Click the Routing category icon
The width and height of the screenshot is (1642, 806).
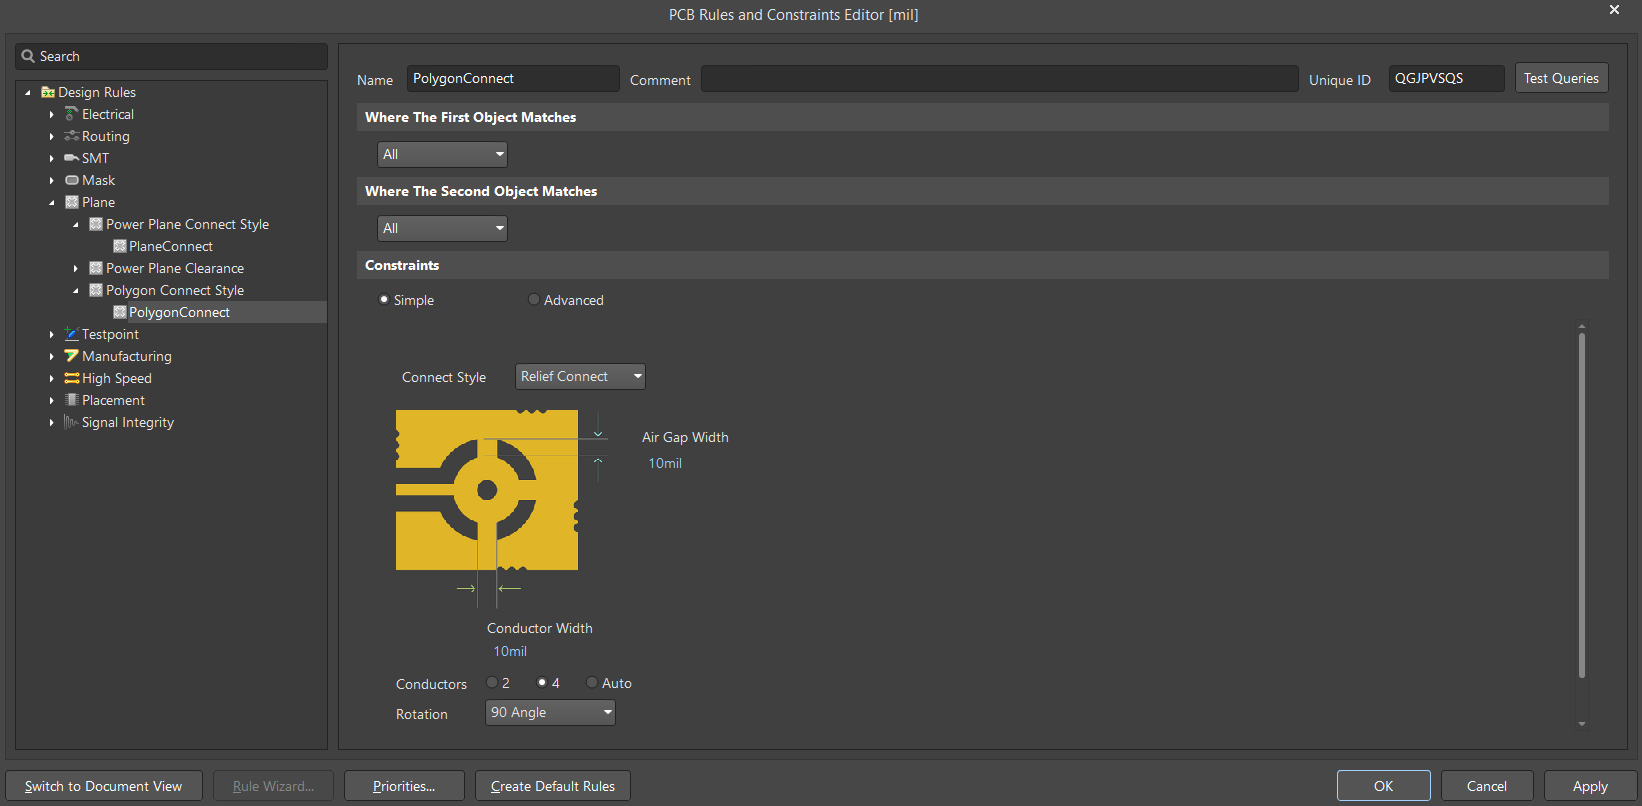(71, 136)
